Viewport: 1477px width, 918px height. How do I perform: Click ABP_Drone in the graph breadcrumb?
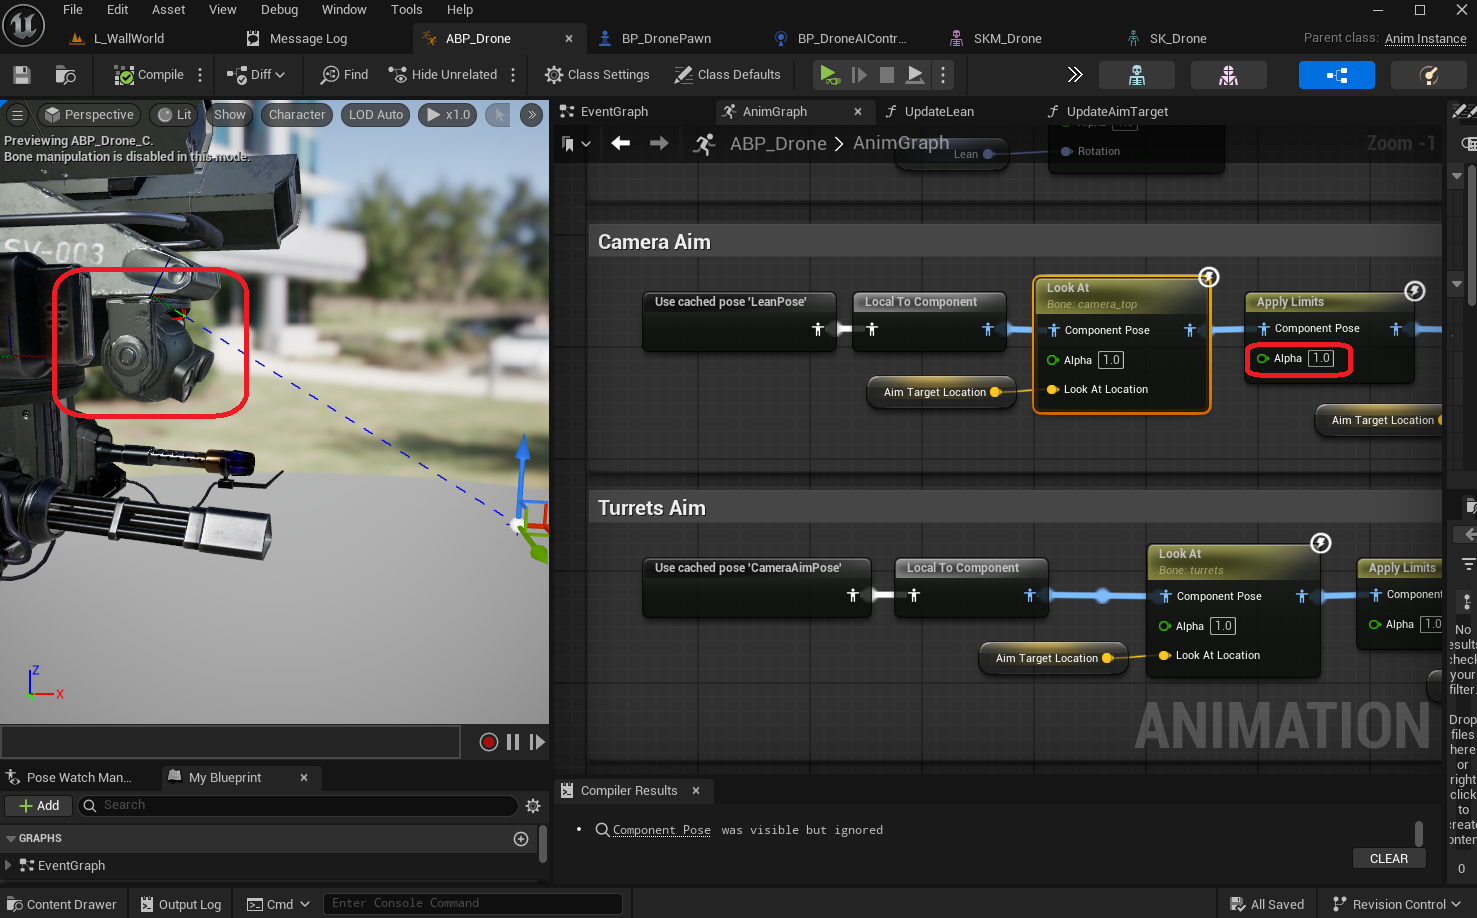coord(778,144)
